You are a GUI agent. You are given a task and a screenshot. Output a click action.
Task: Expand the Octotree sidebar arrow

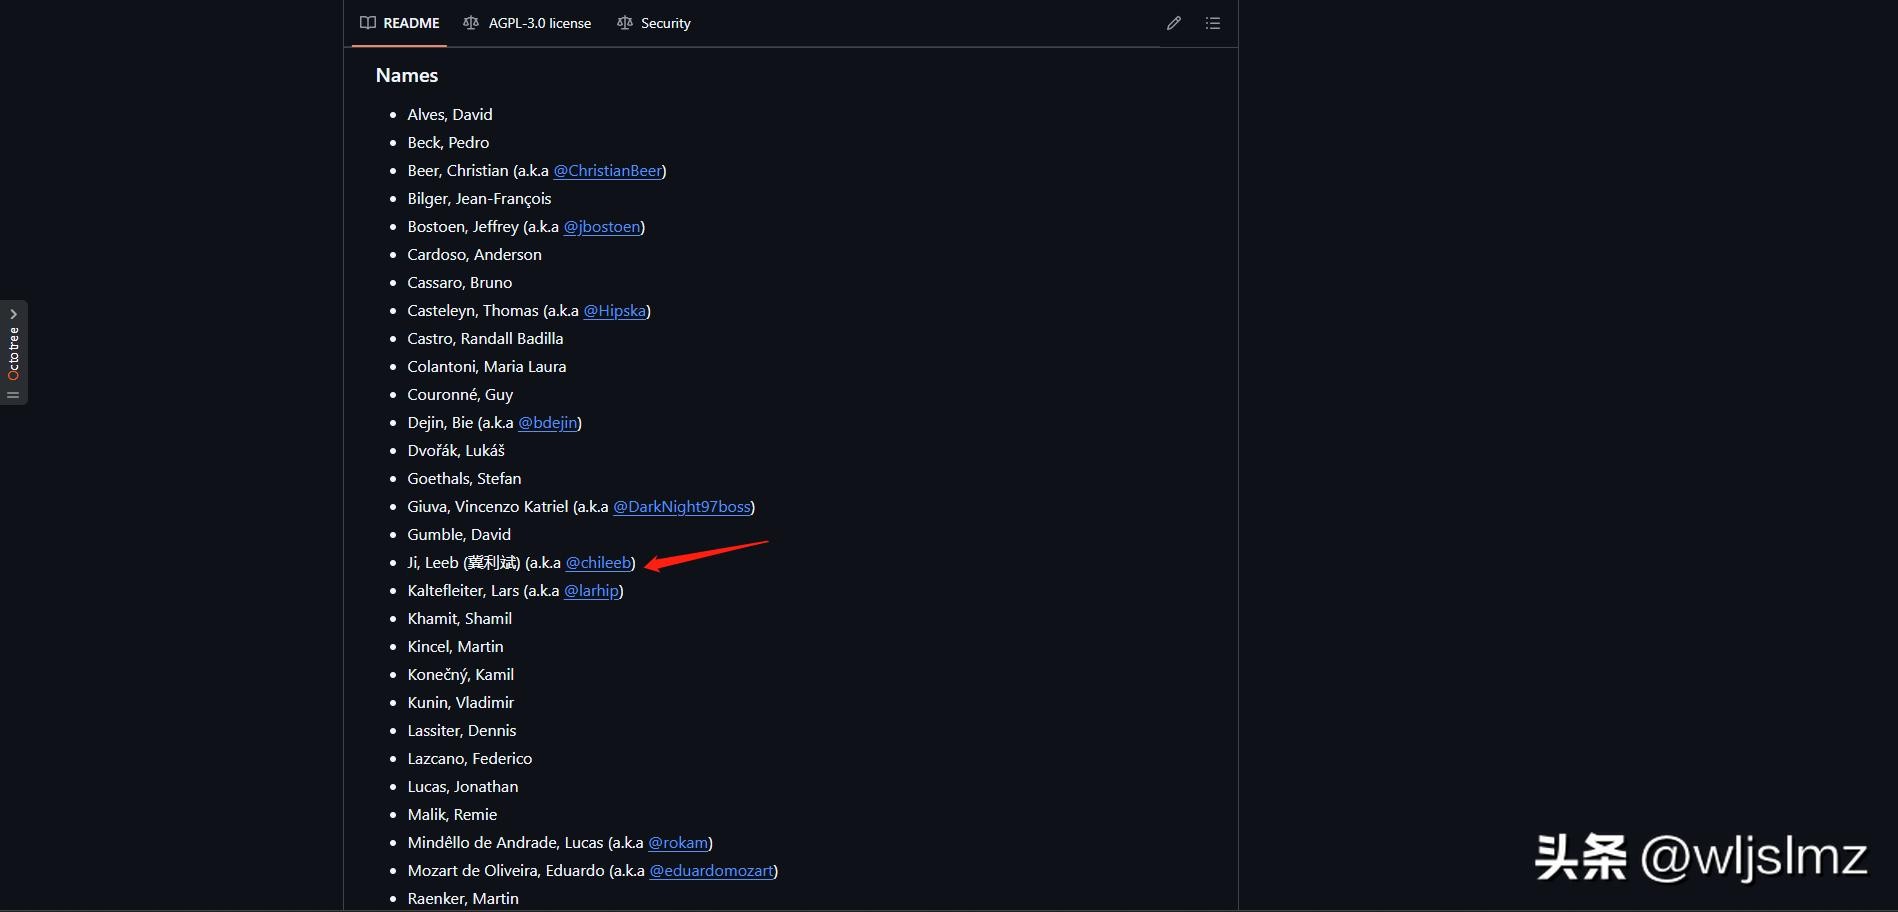coord(13,314)
